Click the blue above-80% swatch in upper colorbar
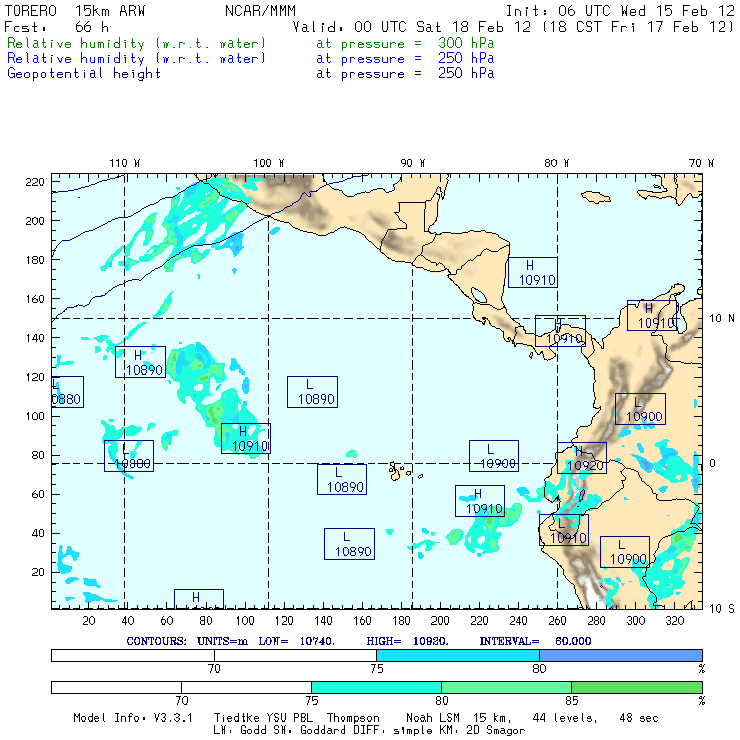 point(621,655)
